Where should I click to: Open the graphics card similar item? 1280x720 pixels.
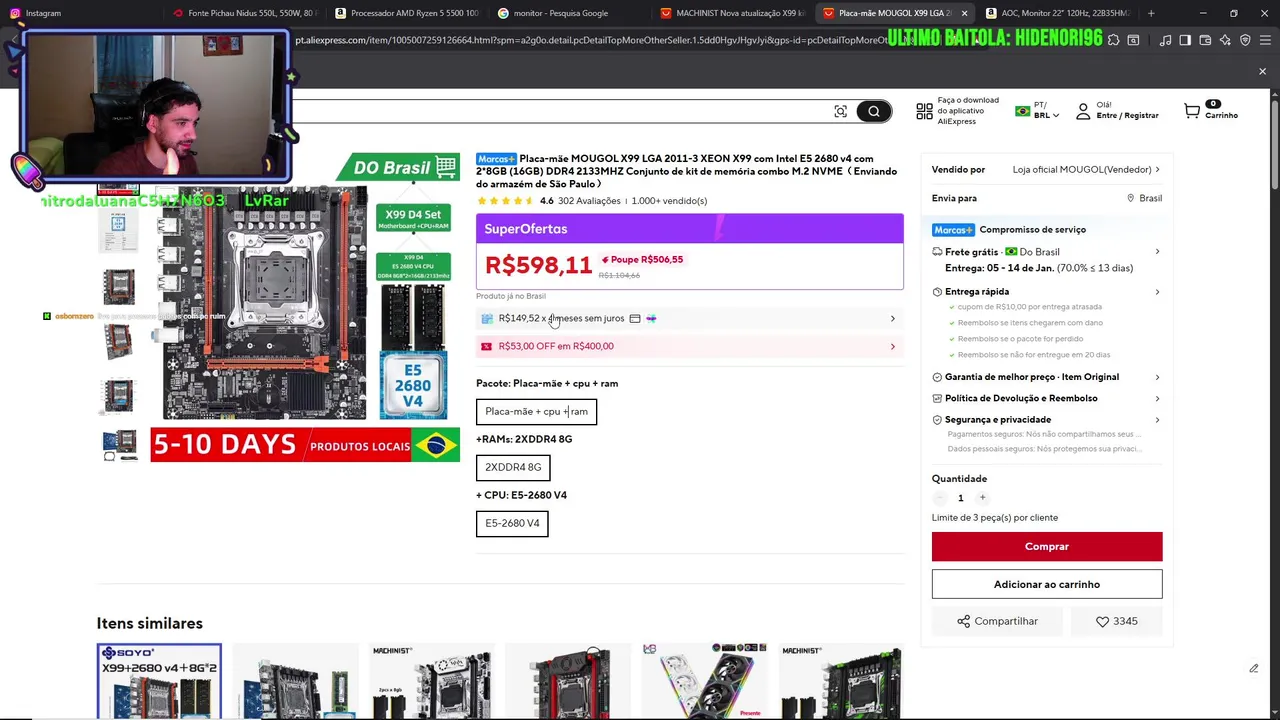click(705, 681)
